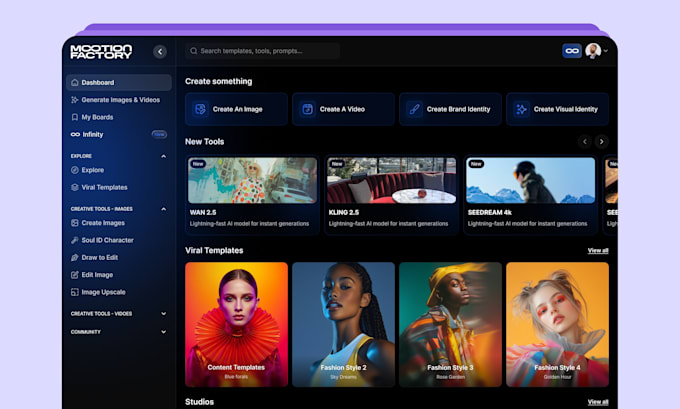Collapse the sidebar with the back arrow button
680x409 pixels.
(x=160, y=52)
